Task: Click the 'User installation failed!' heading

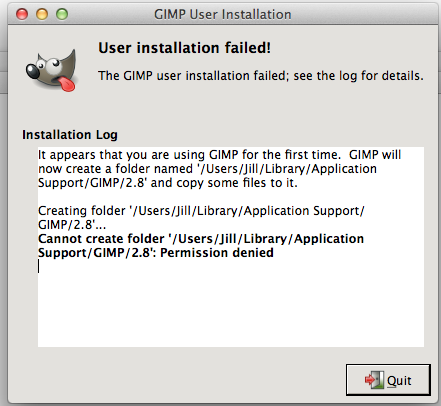Action: point(184,48)
